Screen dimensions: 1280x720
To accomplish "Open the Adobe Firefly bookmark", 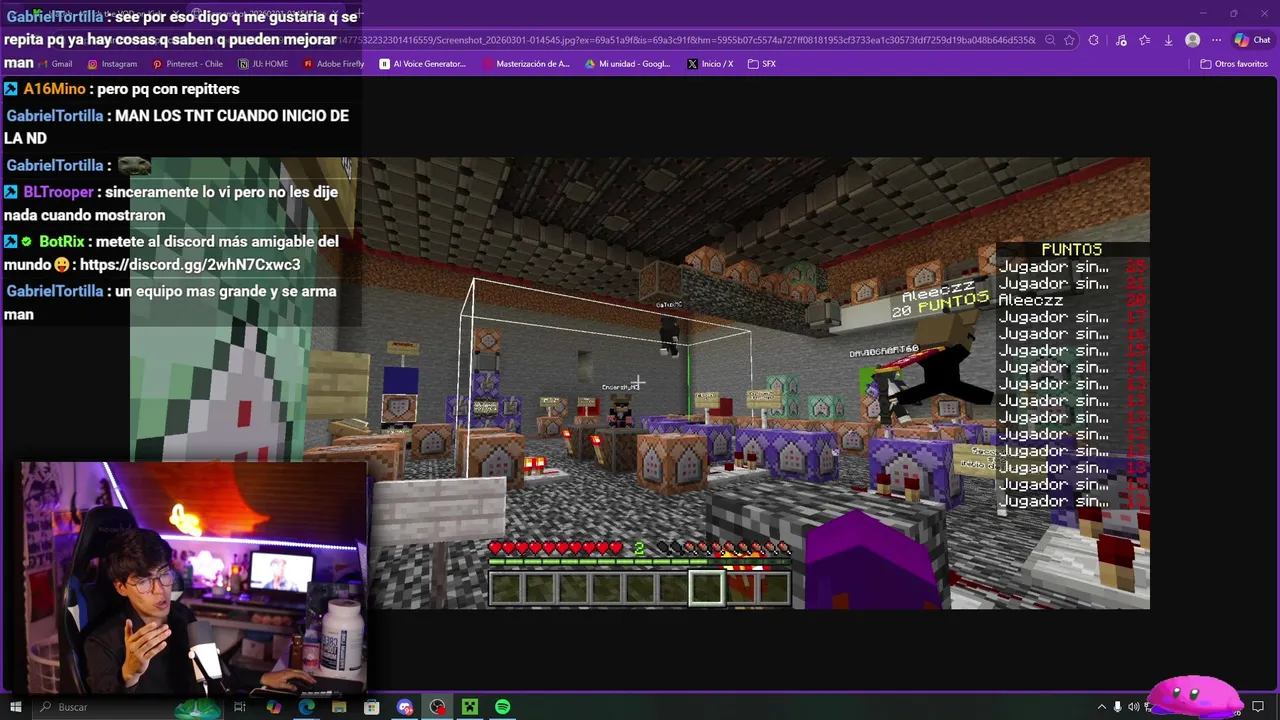I will click(334, 64).
